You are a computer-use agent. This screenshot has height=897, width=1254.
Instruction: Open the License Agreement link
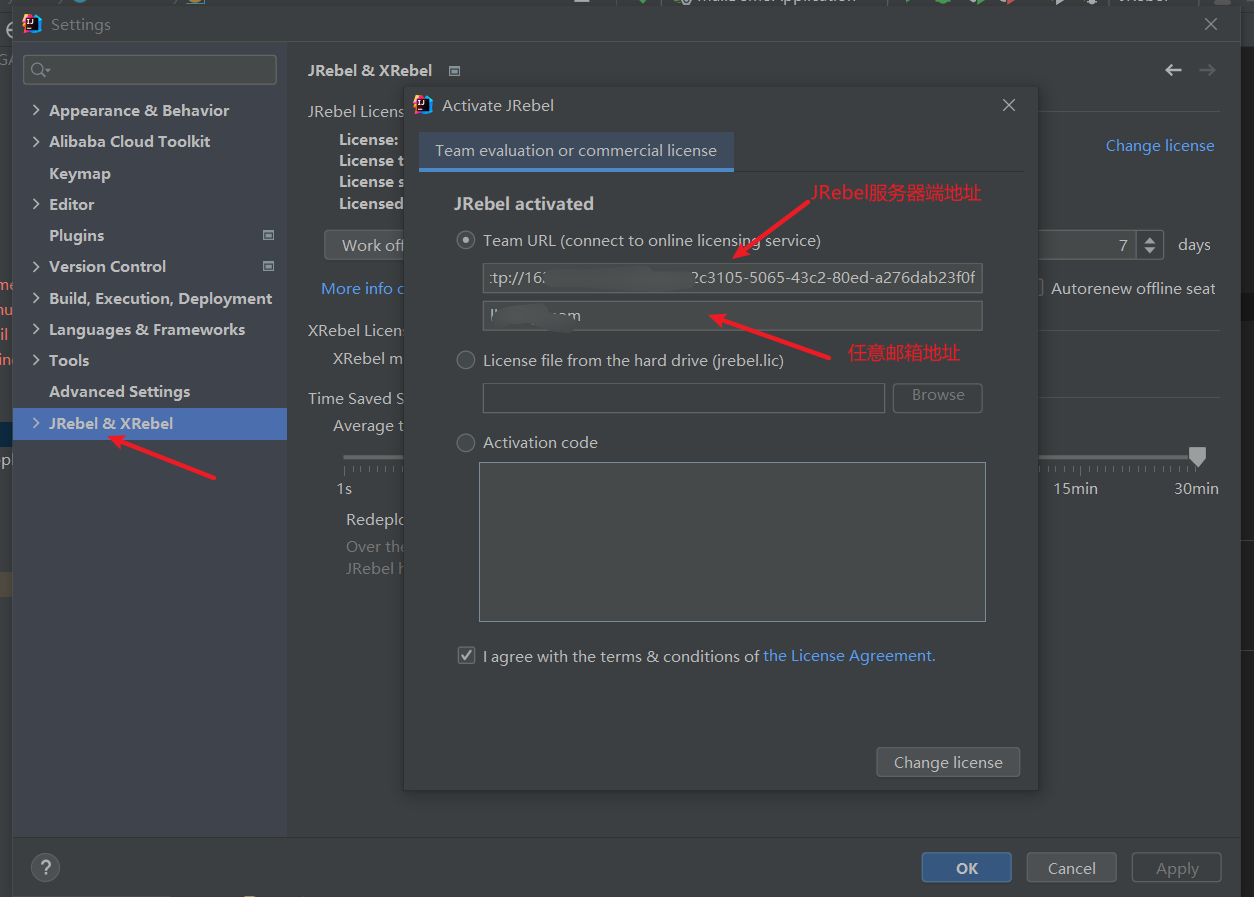pyautogui.click(x=849, y=656)
